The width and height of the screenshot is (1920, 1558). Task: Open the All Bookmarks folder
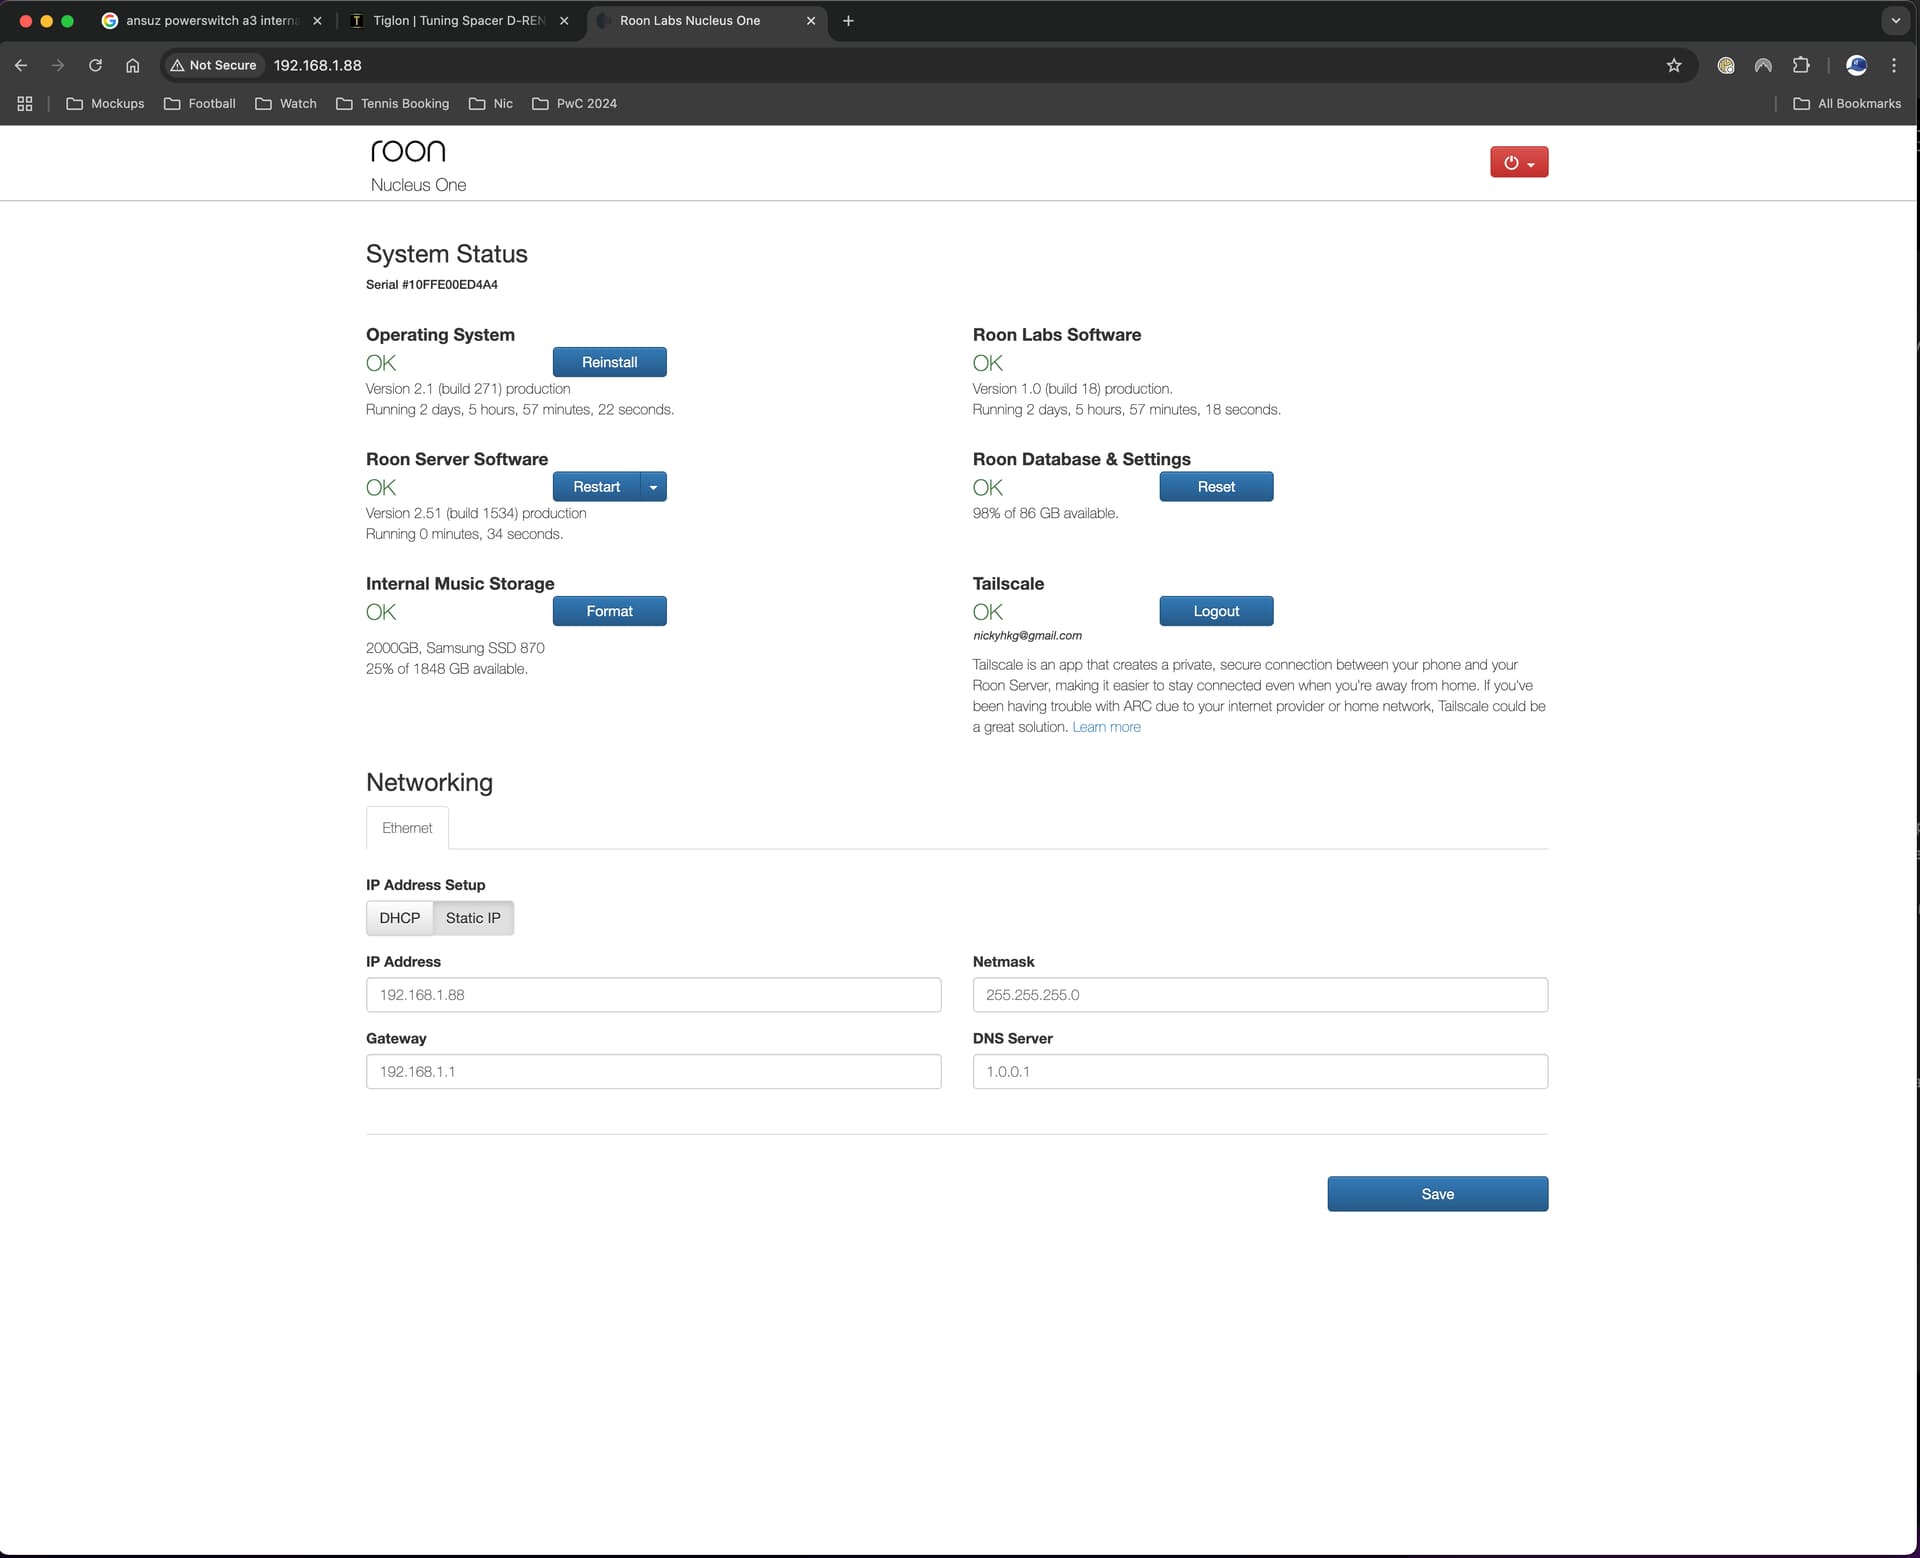coord(1847,103)
